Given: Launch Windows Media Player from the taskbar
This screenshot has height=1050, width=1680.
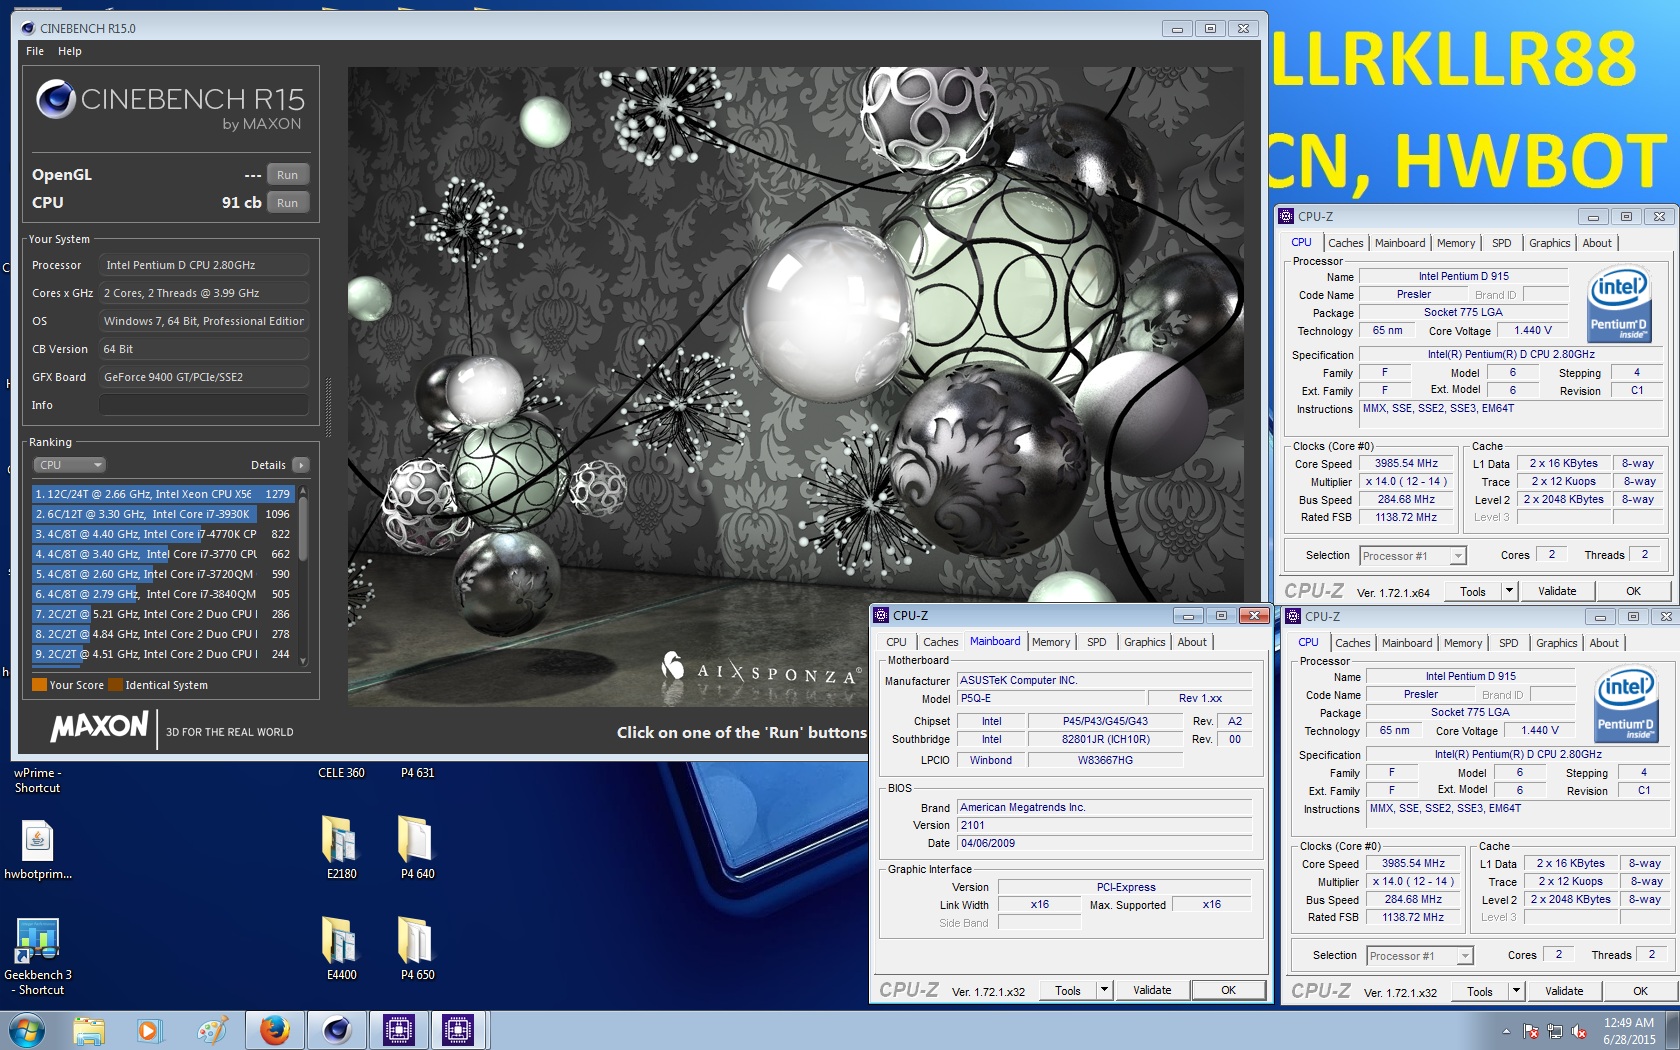Looking at the screenshot, I should click(149, 1030).
